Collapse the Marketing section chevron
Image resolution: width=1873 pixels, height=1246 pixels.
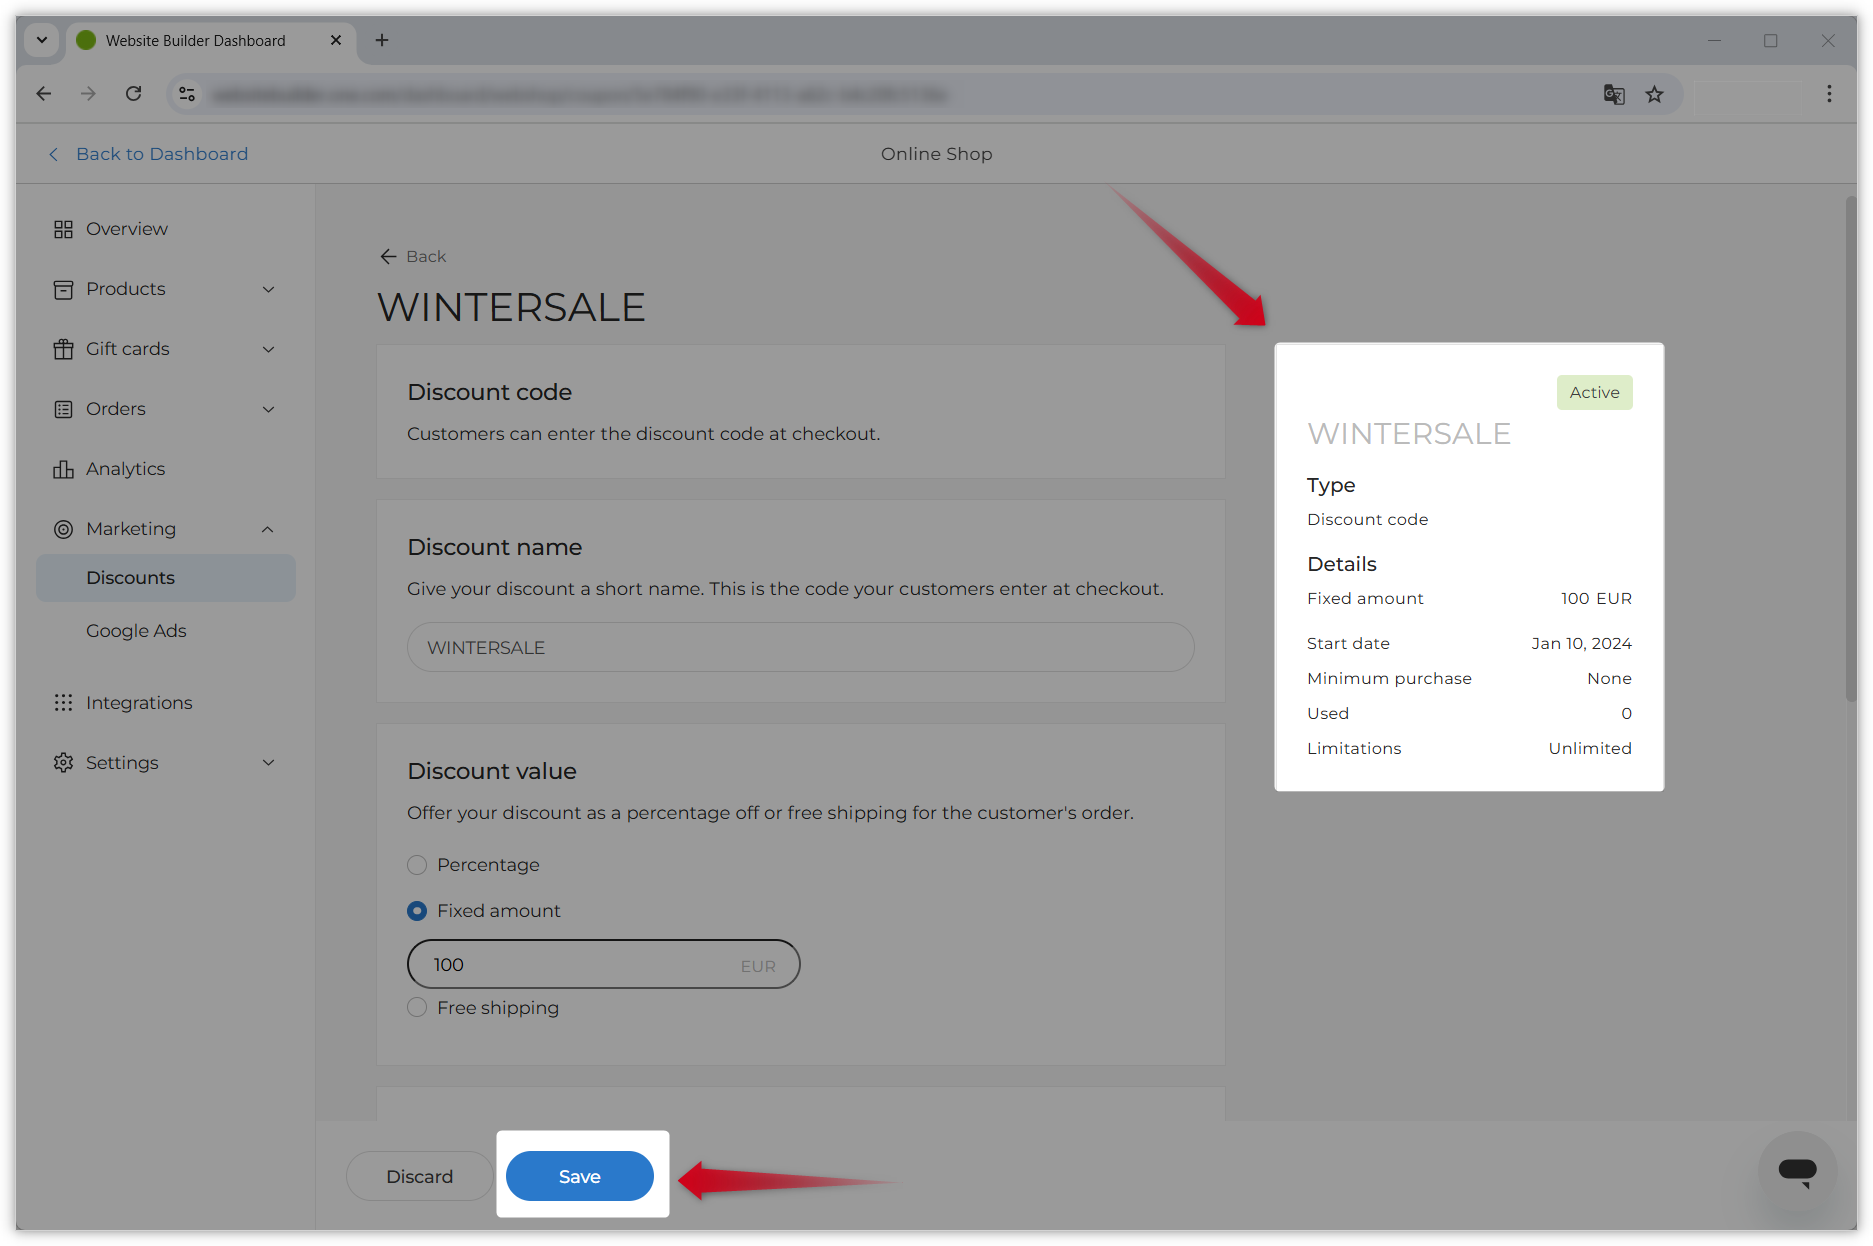point(268,529)
